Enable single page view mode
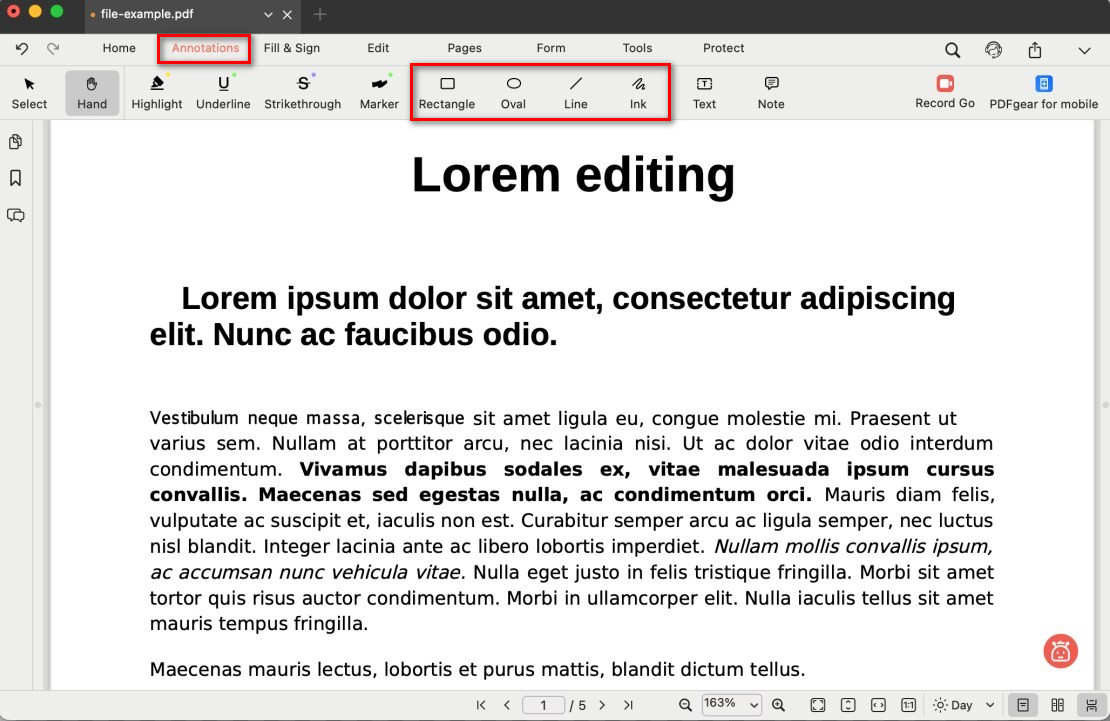Screen dimensions: 1110x721 (1023, 705)
